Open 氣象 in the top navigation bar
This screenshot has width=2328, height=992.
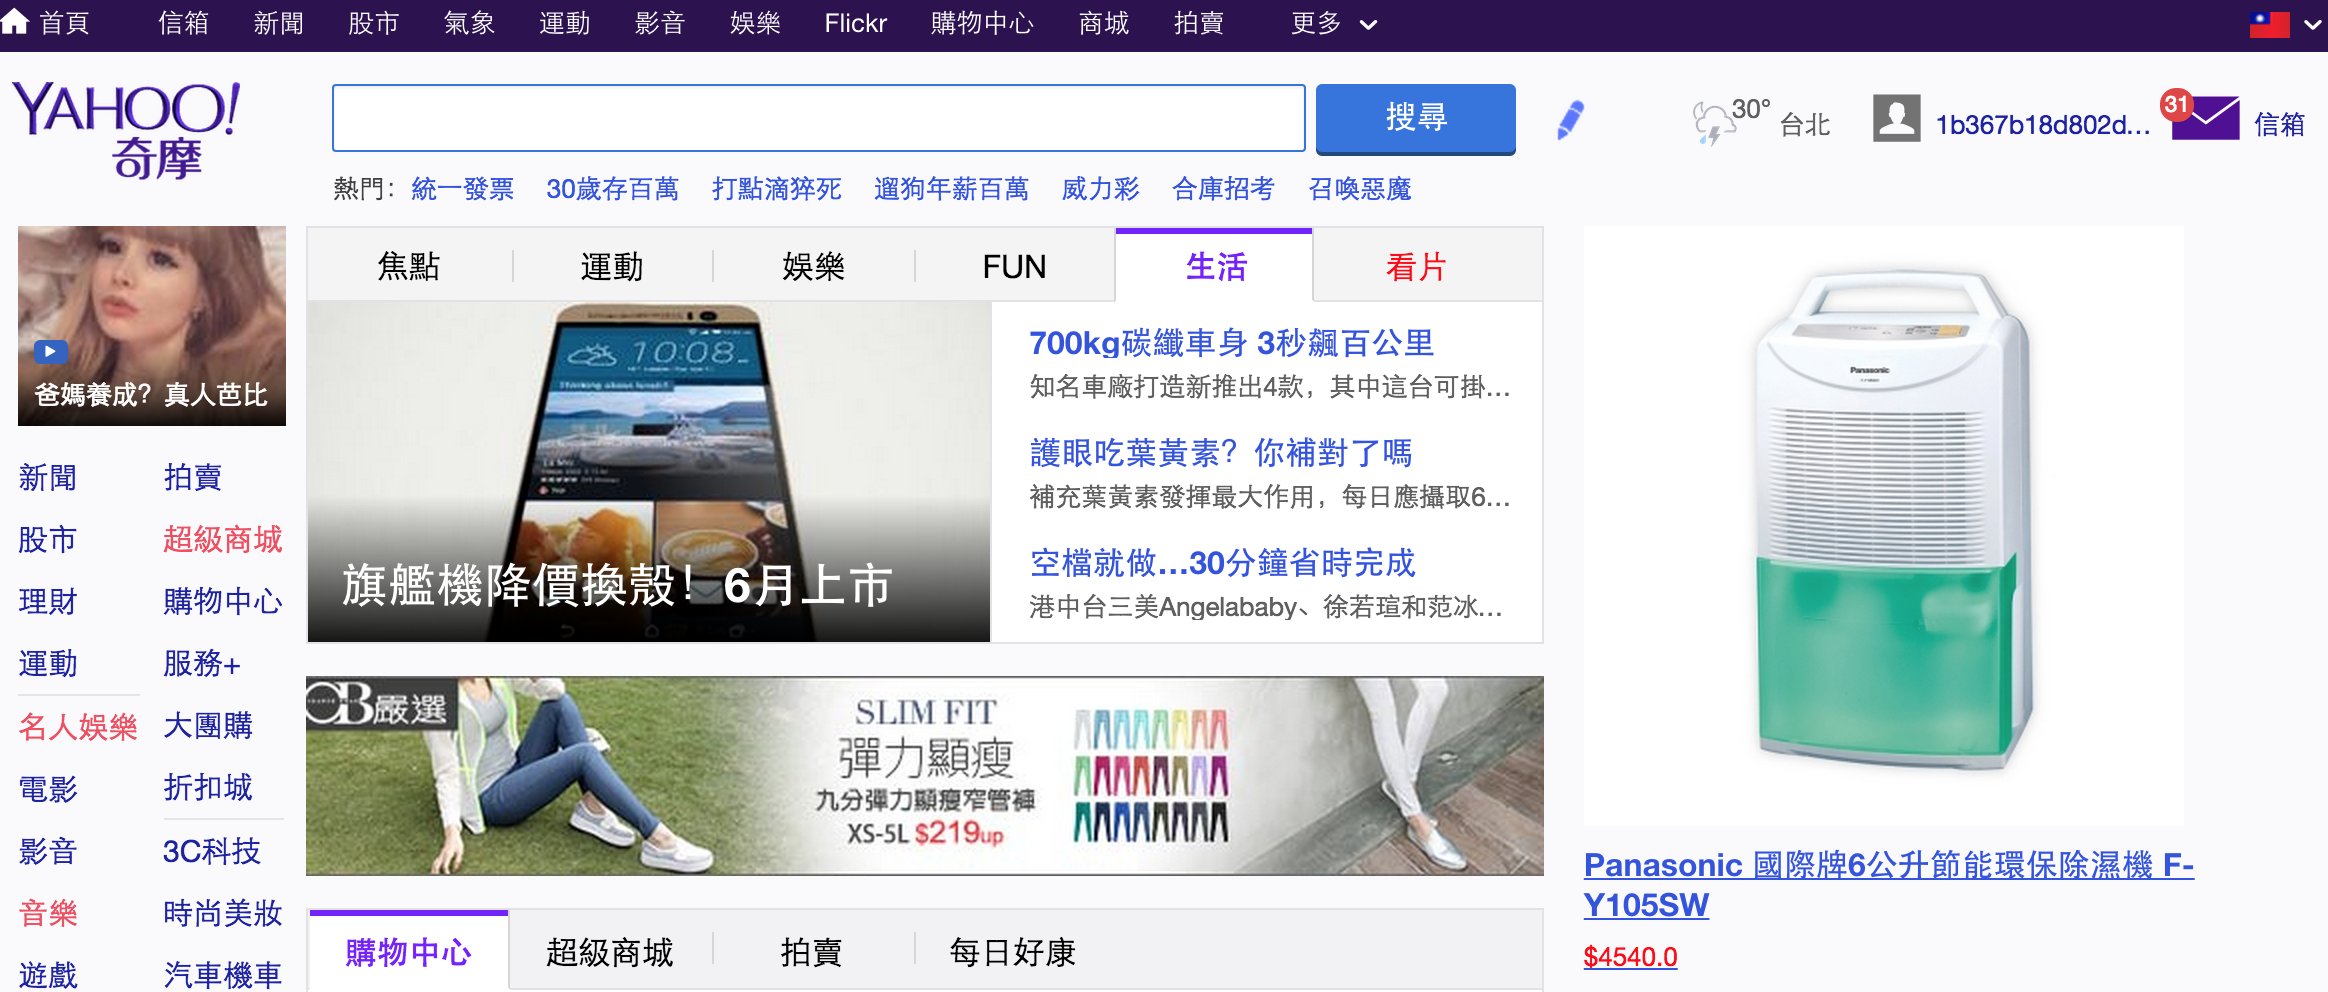469,23
